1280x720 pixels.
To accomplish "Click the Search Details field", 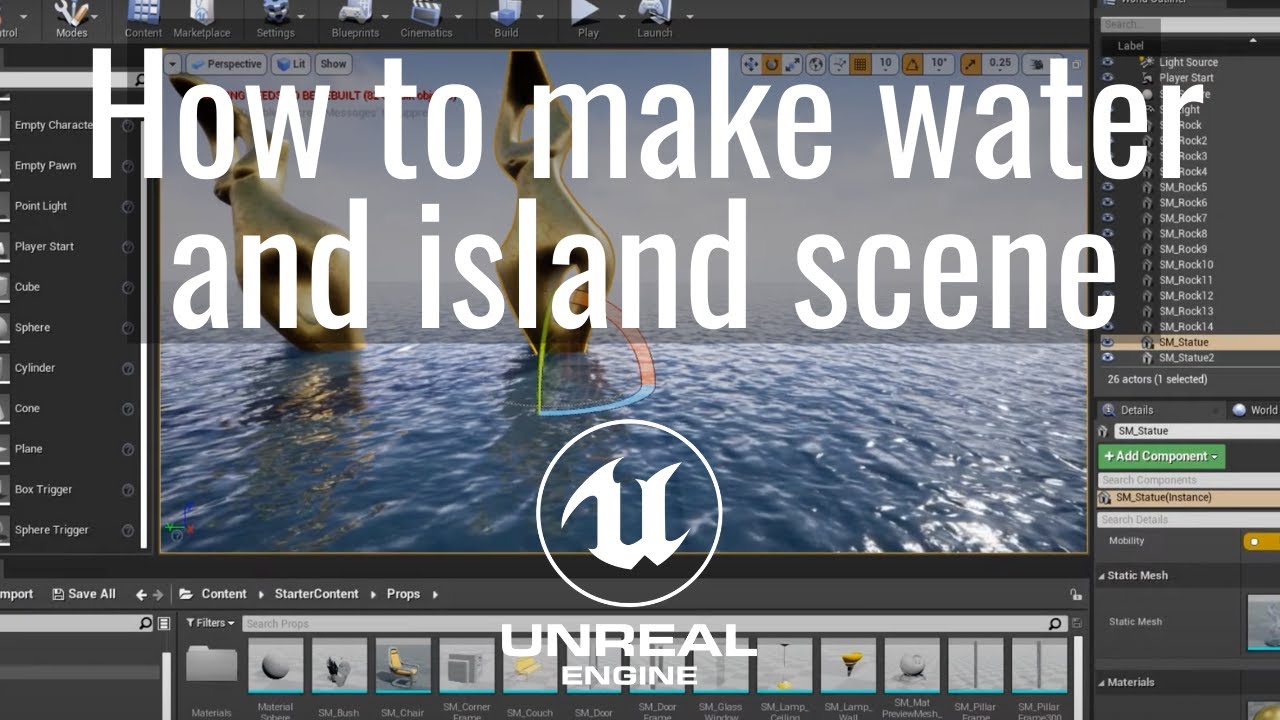I will point(1189,520).
